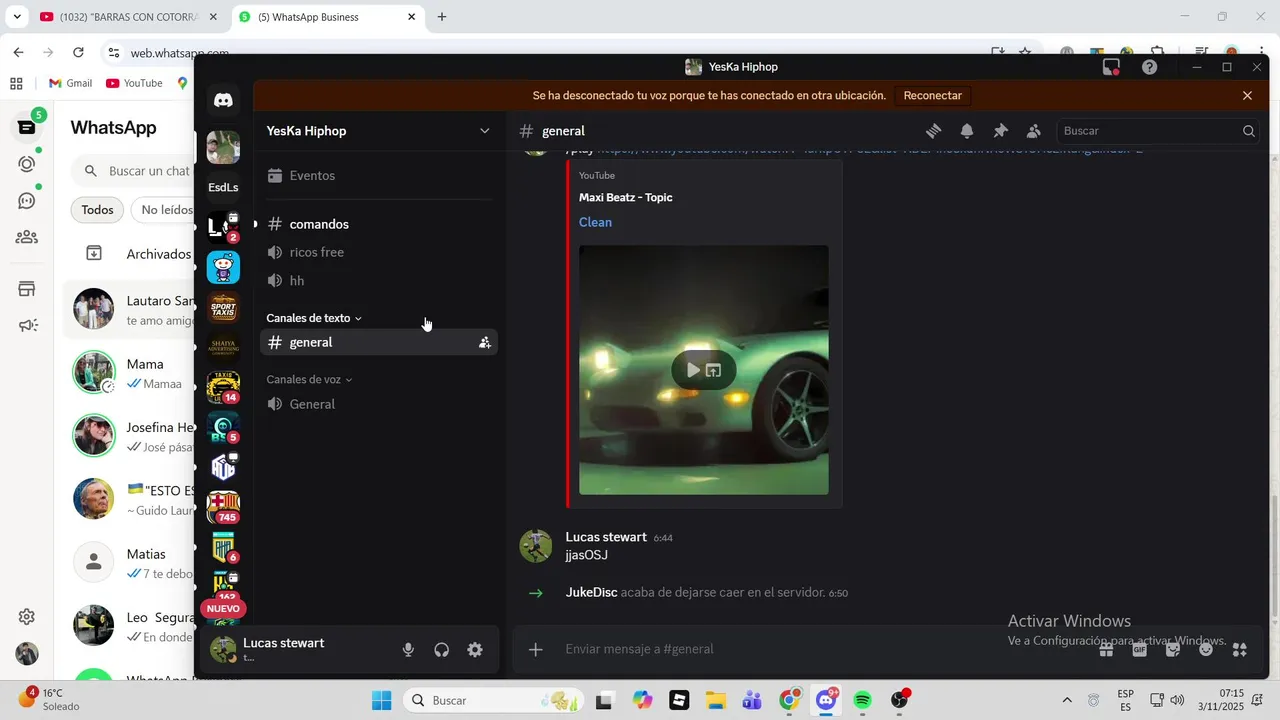Open the Sport Taxis server icon

[x=223, y=307]
